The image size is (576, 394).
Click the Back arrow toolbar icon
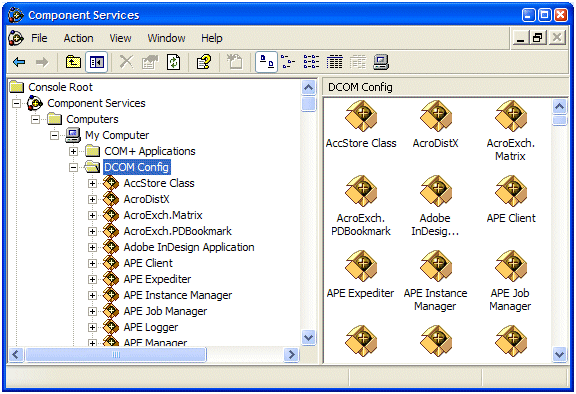19,62
